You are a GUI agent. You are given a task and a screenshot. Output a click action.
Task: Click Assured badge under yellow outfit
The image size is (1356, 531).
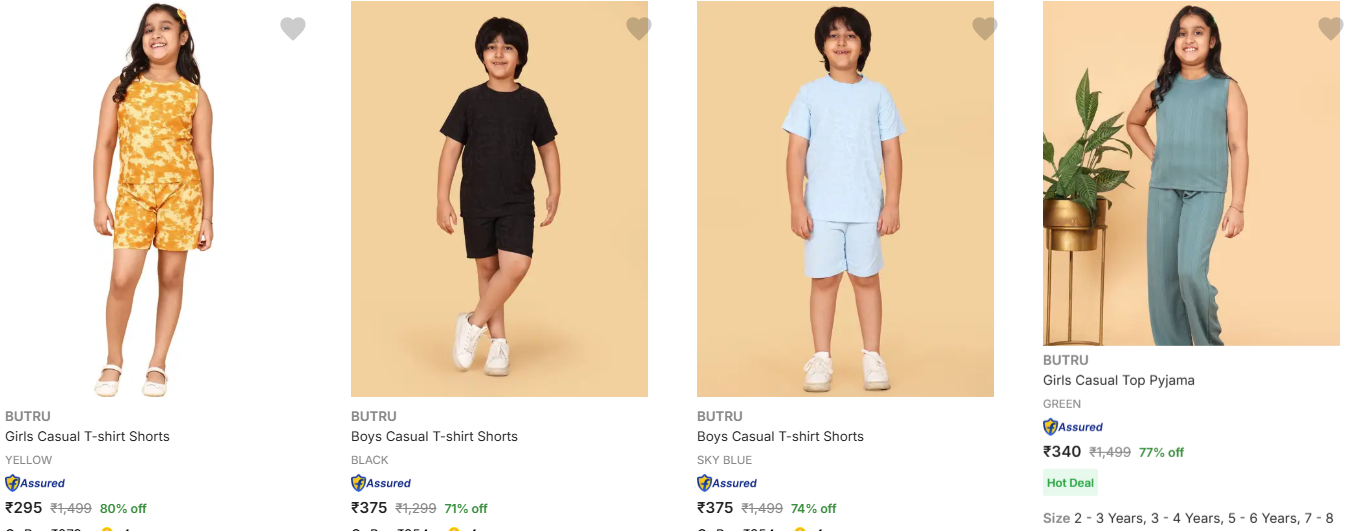coord(35,483)
